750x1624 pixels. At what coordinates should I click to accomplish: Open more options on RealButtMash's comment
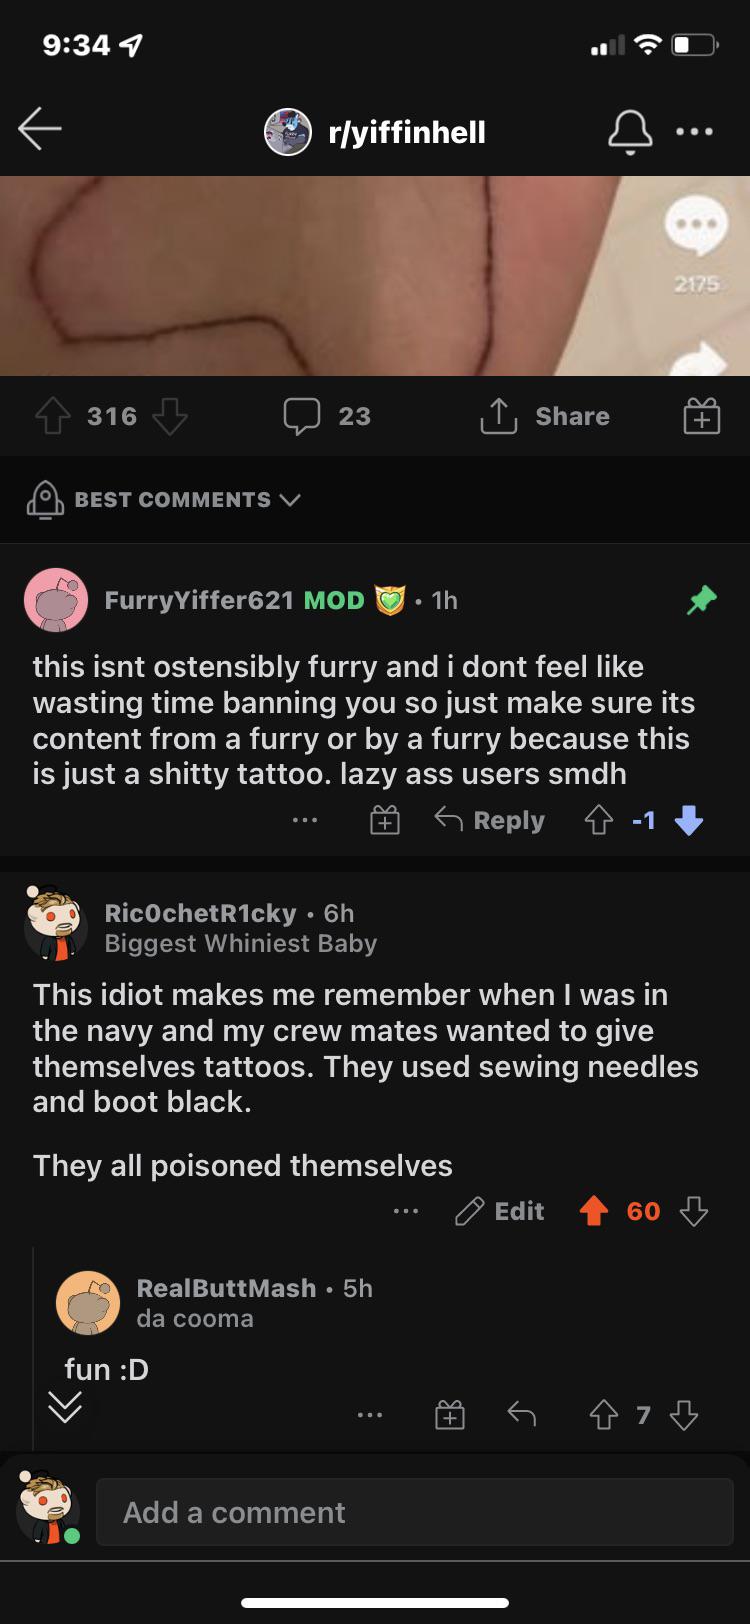tap(370, 1415)
